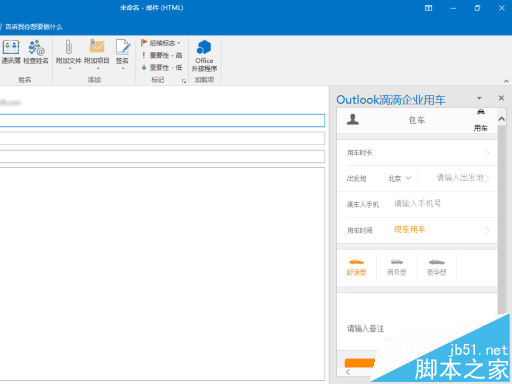This screenshot has width=512, height=384.
Task: Click the Didi pane vertical scrollbar
Action: (501, 220)
